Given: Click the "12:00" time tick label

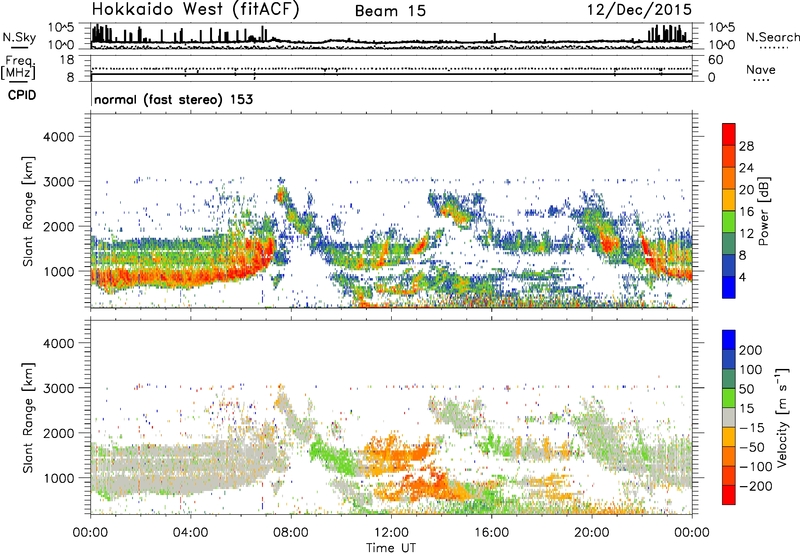Looking at the screenshot, I should point(391,533).
